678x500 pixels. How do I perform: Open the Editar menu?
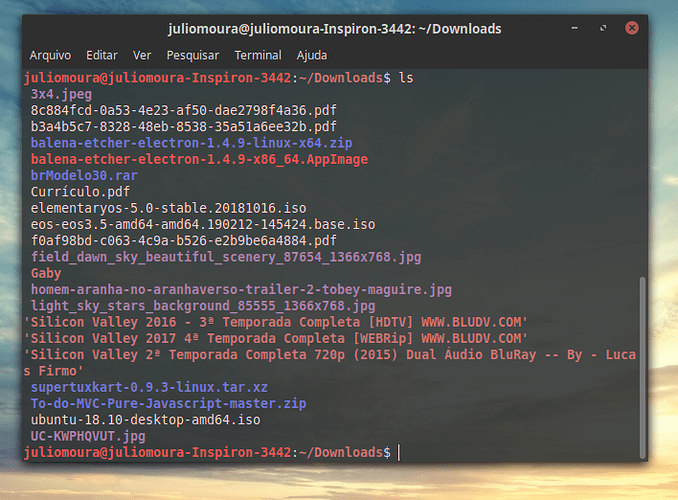(x=102, y=55)
